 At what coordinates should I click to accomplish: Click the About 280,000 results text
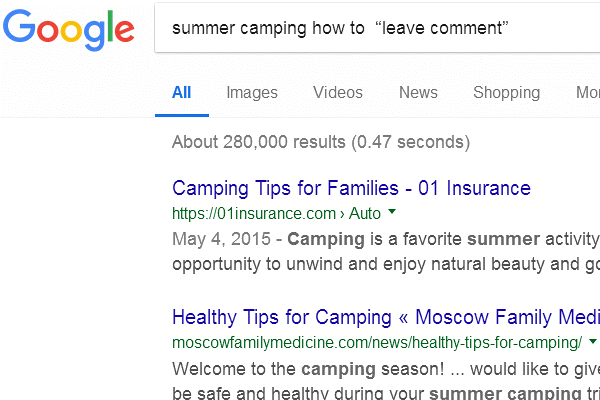tap(320, 141)
